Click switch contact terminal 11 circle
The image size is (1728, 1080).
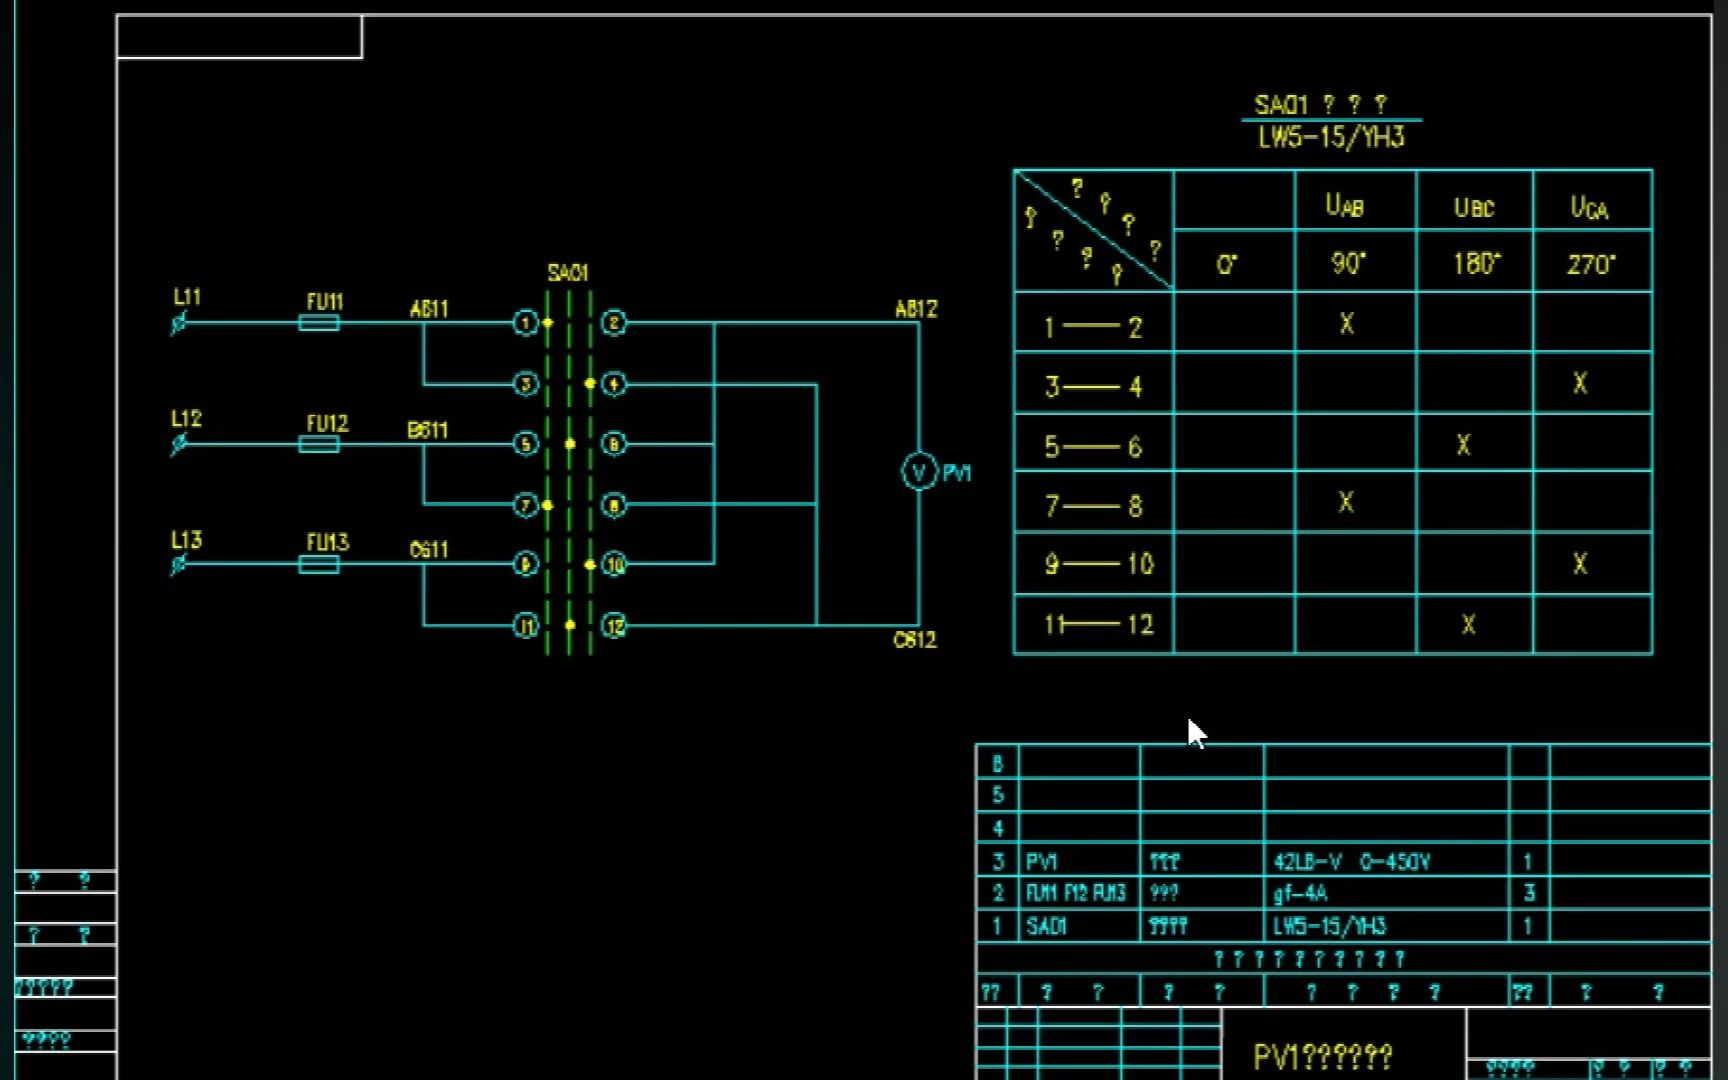[525, 626]
